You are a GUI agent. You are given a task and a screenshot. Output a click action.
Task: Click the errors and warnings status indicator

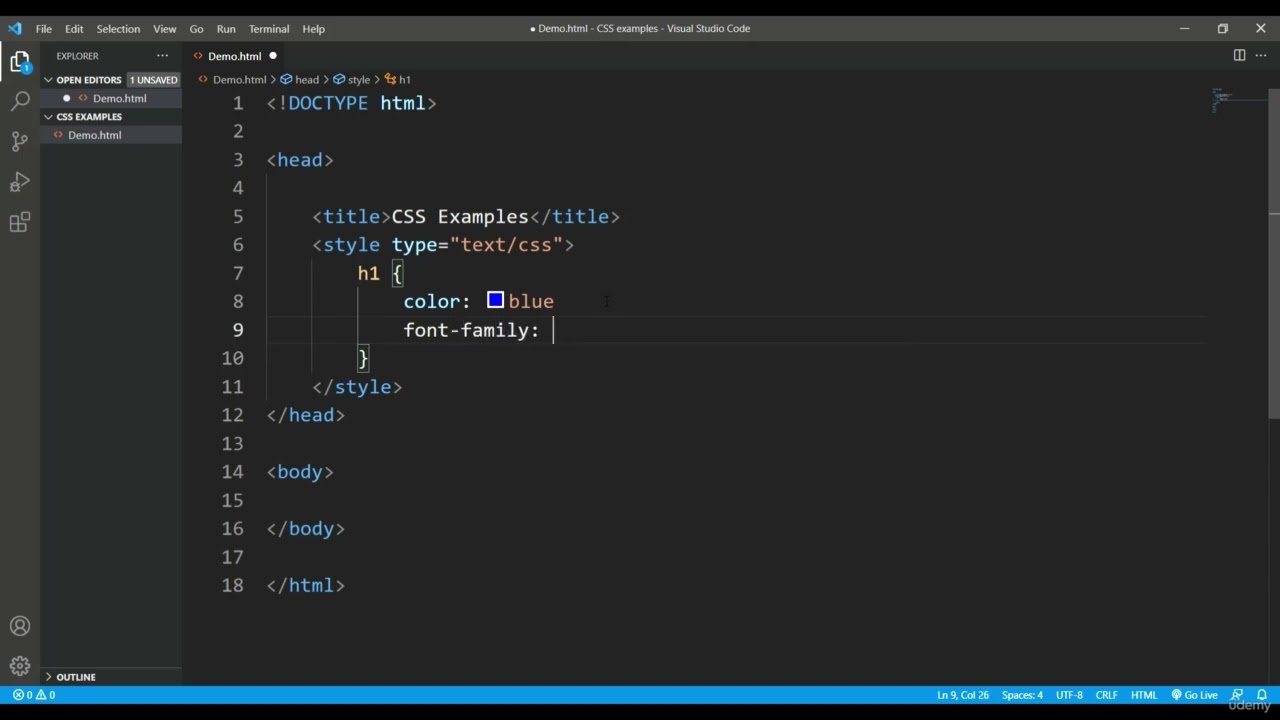34,695
